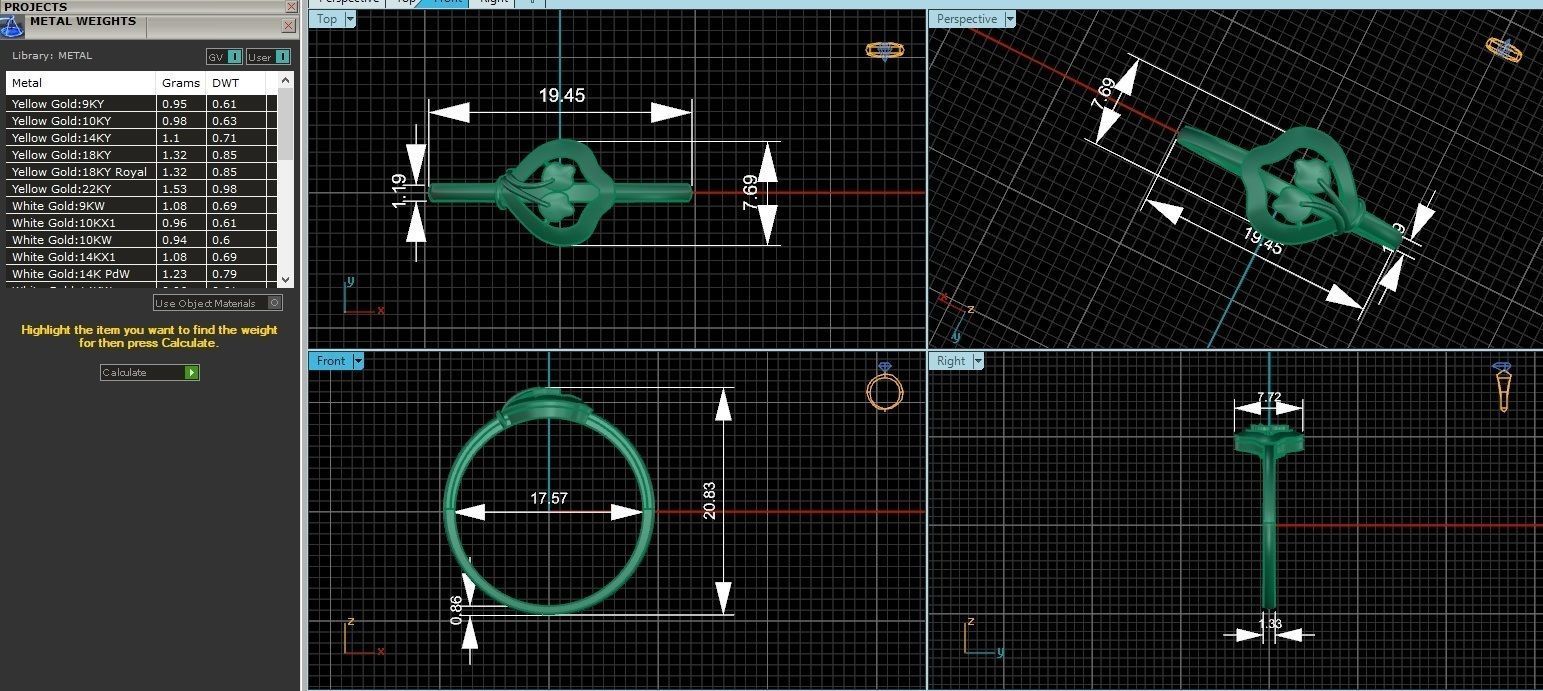
Task: Select the Yellow Gold:18KY Royal row
Action: pos(142,172)
